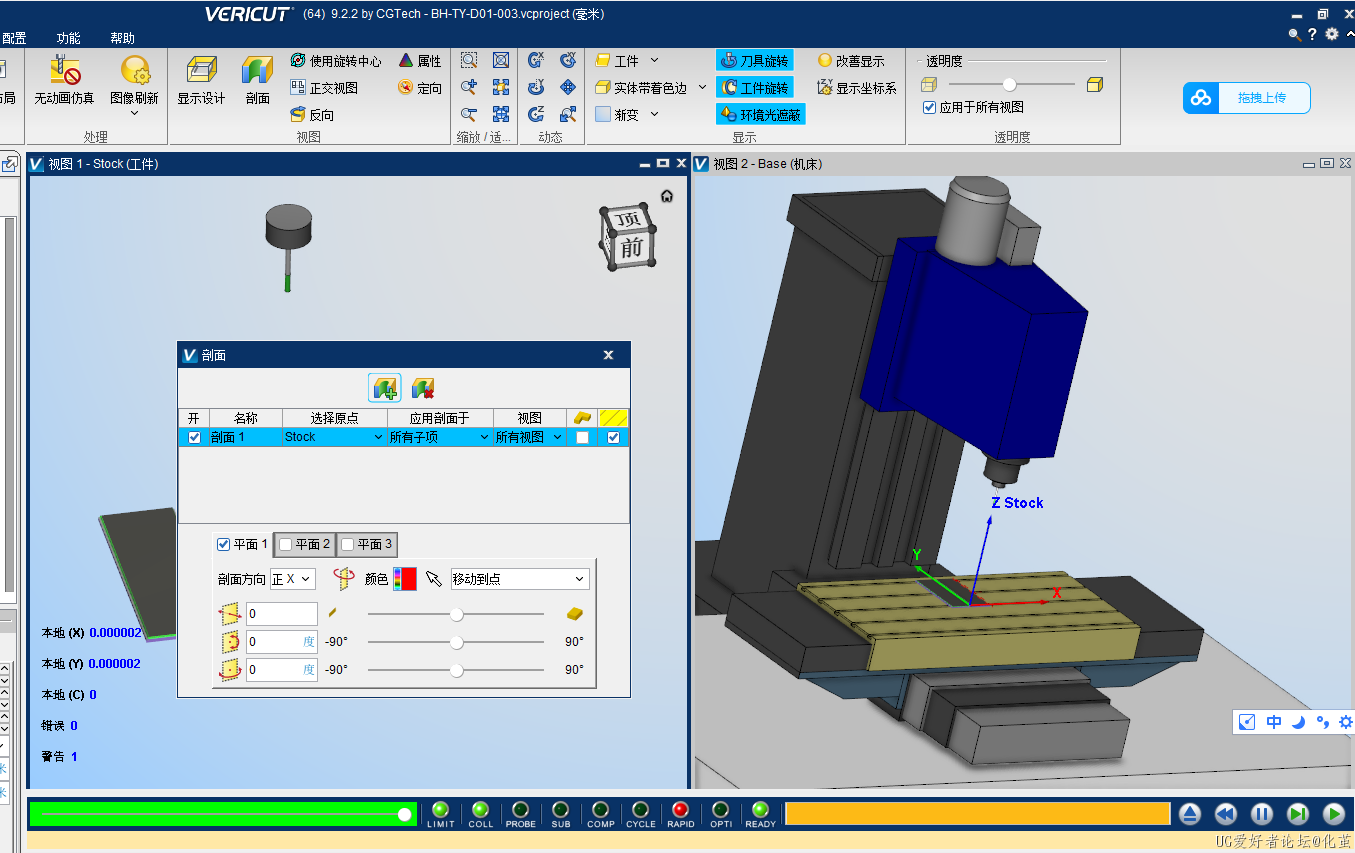This screenshot has height=853, width=1355.
Task: Open the 配置 menu
Action: click(x=14, y=38)
